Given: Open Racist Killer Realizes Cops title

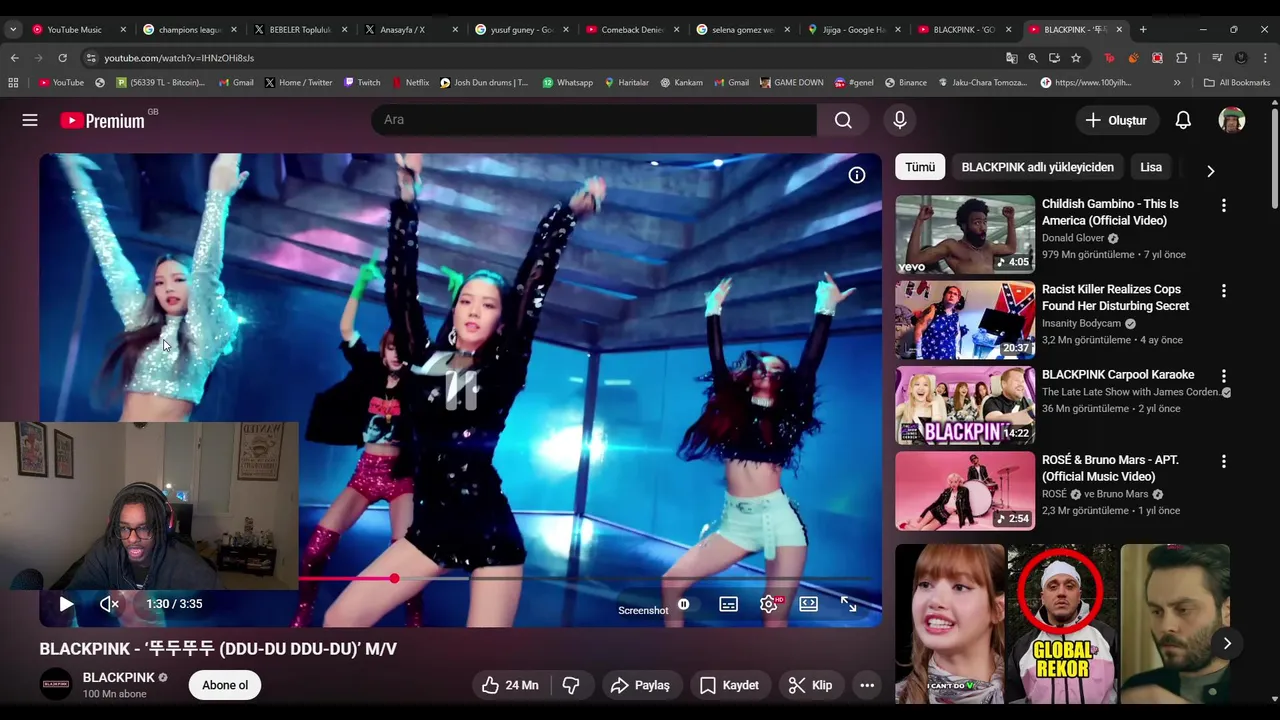Looking at the screenshot, I should point(1115,297).
